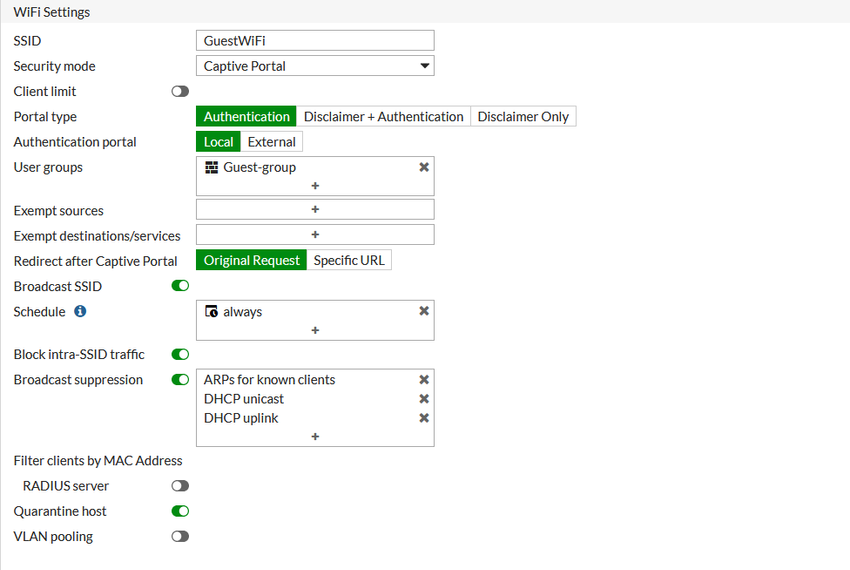
Task: Remove Guest-group from User groups
Action: point(424,167)
